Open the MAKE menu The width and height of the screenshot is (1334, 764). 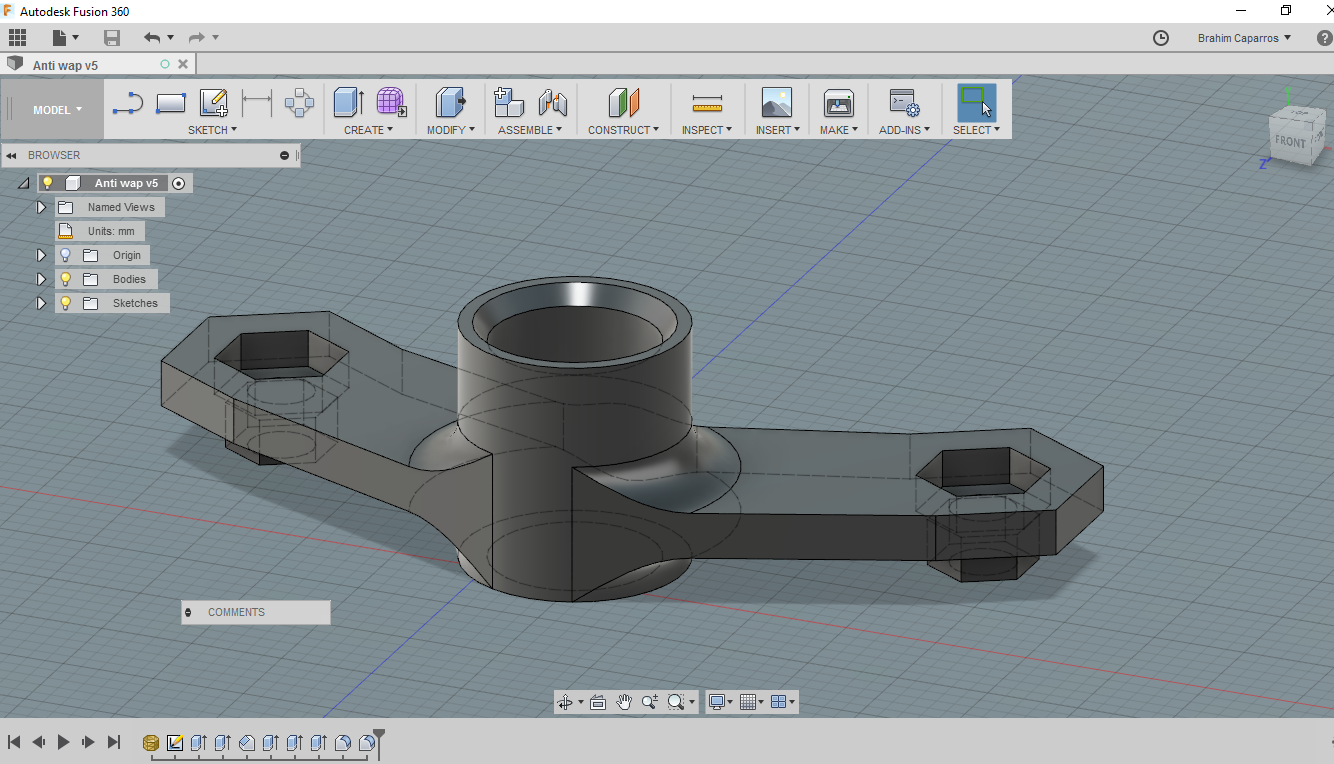click(x=839, y=130)
